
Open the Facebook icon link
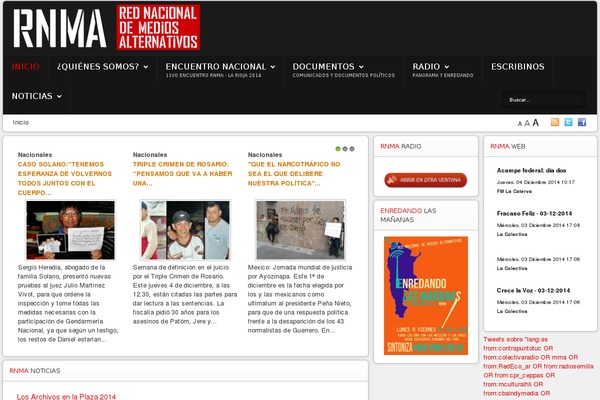coord(582,122)
